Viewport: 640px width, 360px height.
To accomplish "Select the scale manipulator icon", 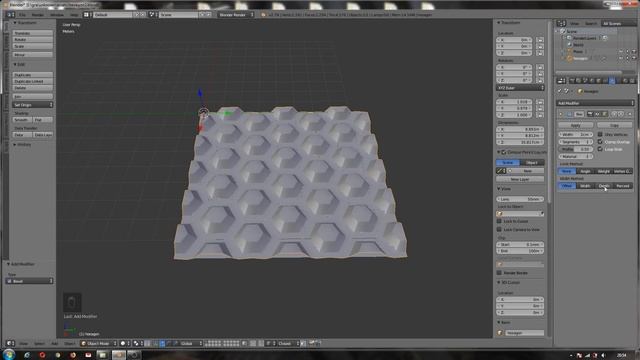I will (x=175, y=343).
